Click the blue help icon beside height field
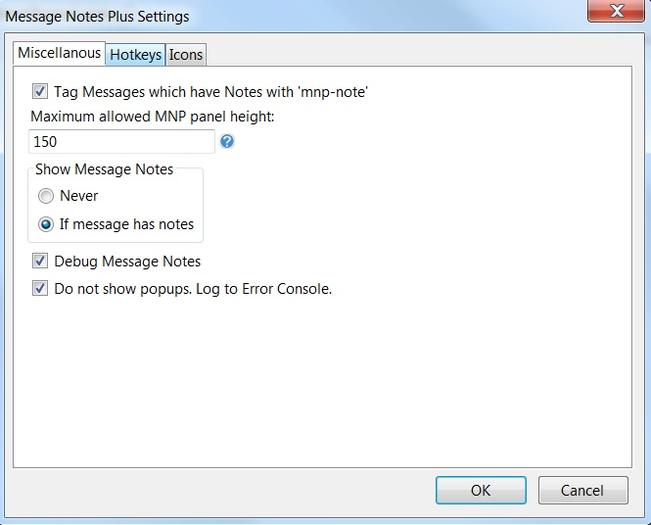This screenshot has width=651, height=525. 227,142
